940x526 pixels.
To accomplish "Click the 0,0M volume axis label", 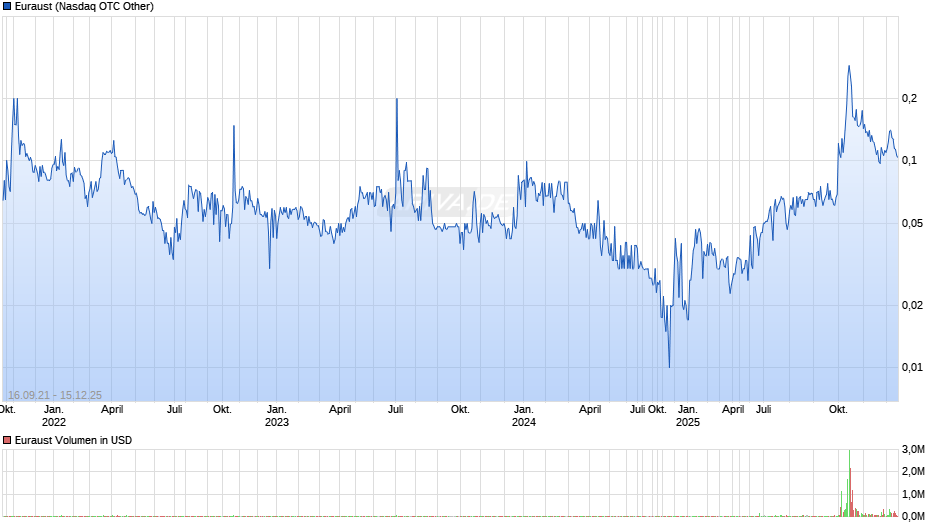I will point(913,516).
